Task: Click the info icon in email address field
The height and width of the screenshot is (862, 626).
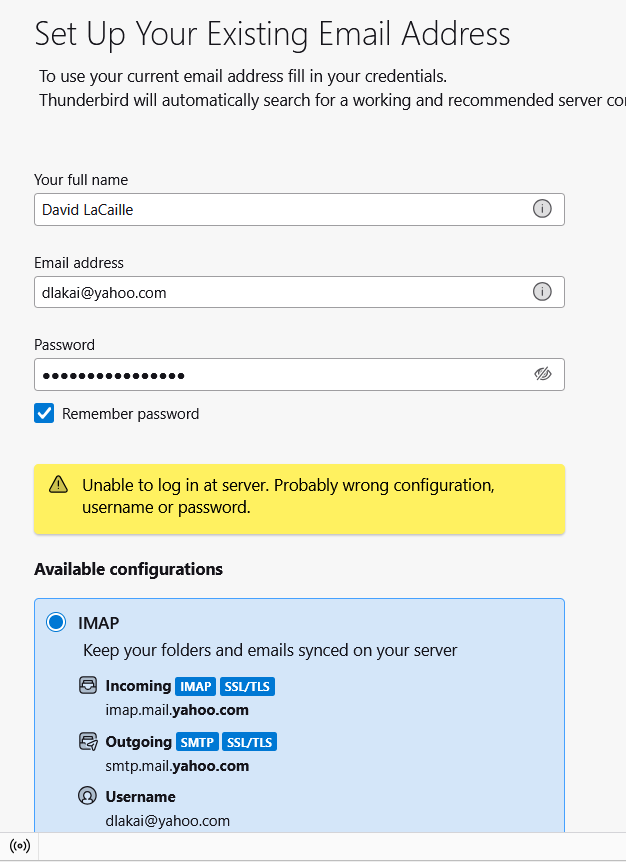Action: point(542,292)
